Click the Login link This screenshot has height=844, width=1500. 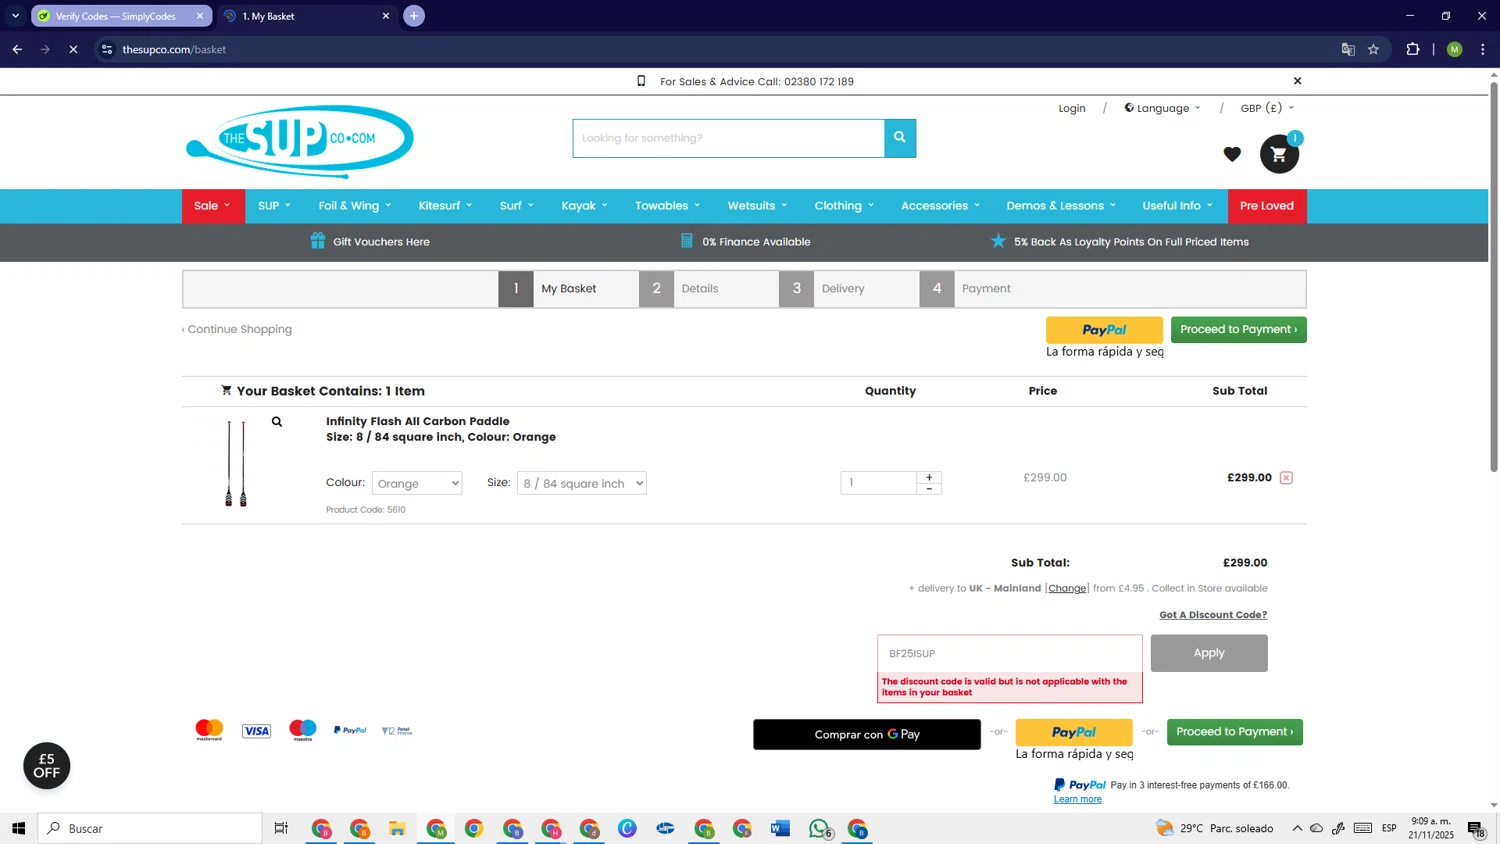click(1072, 108)
